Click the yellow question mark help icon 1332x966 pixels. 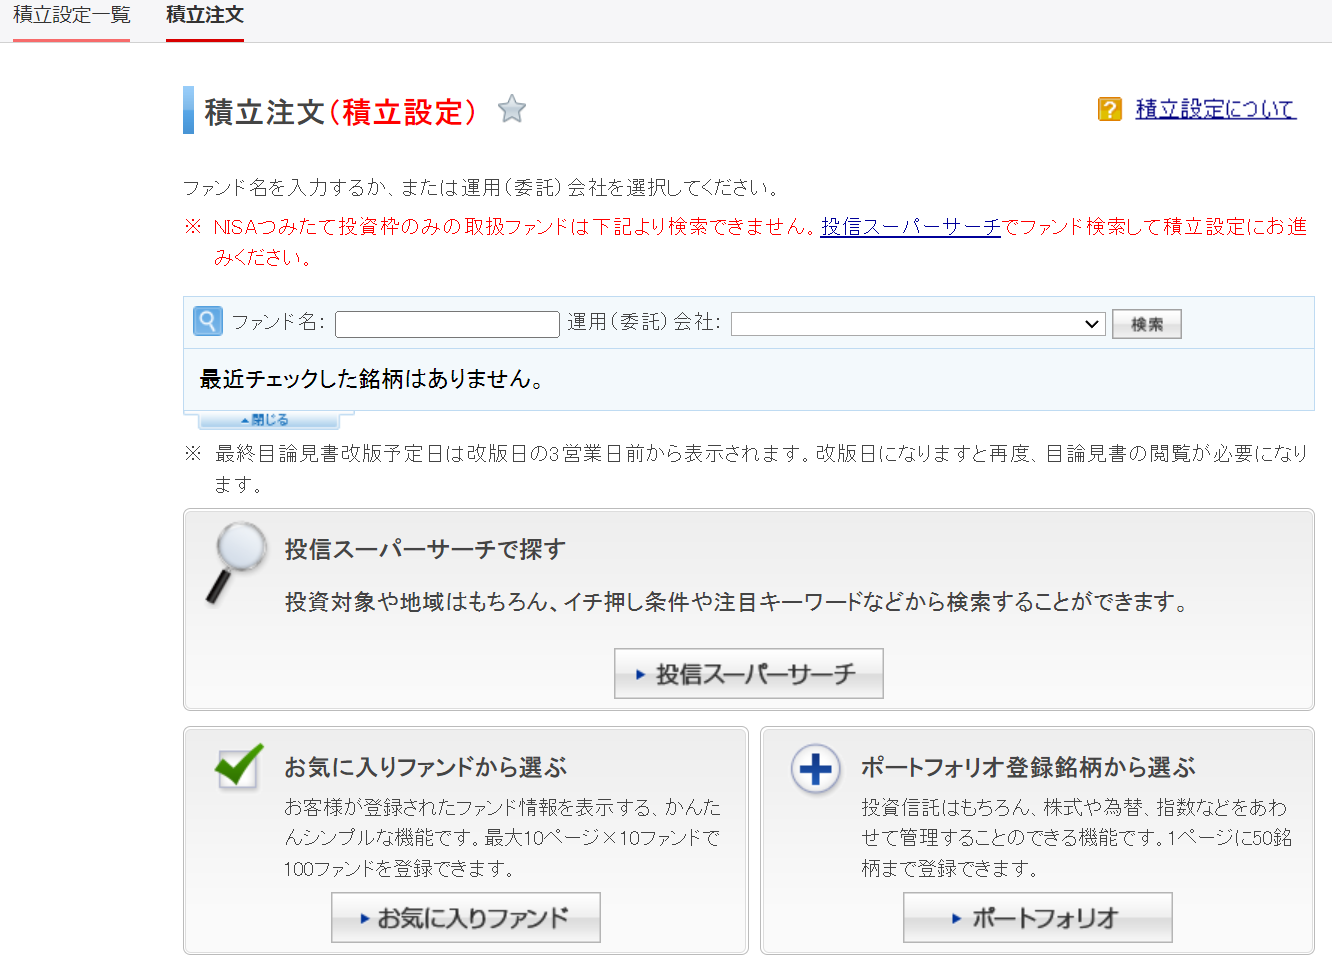(x=1109, y=109)
